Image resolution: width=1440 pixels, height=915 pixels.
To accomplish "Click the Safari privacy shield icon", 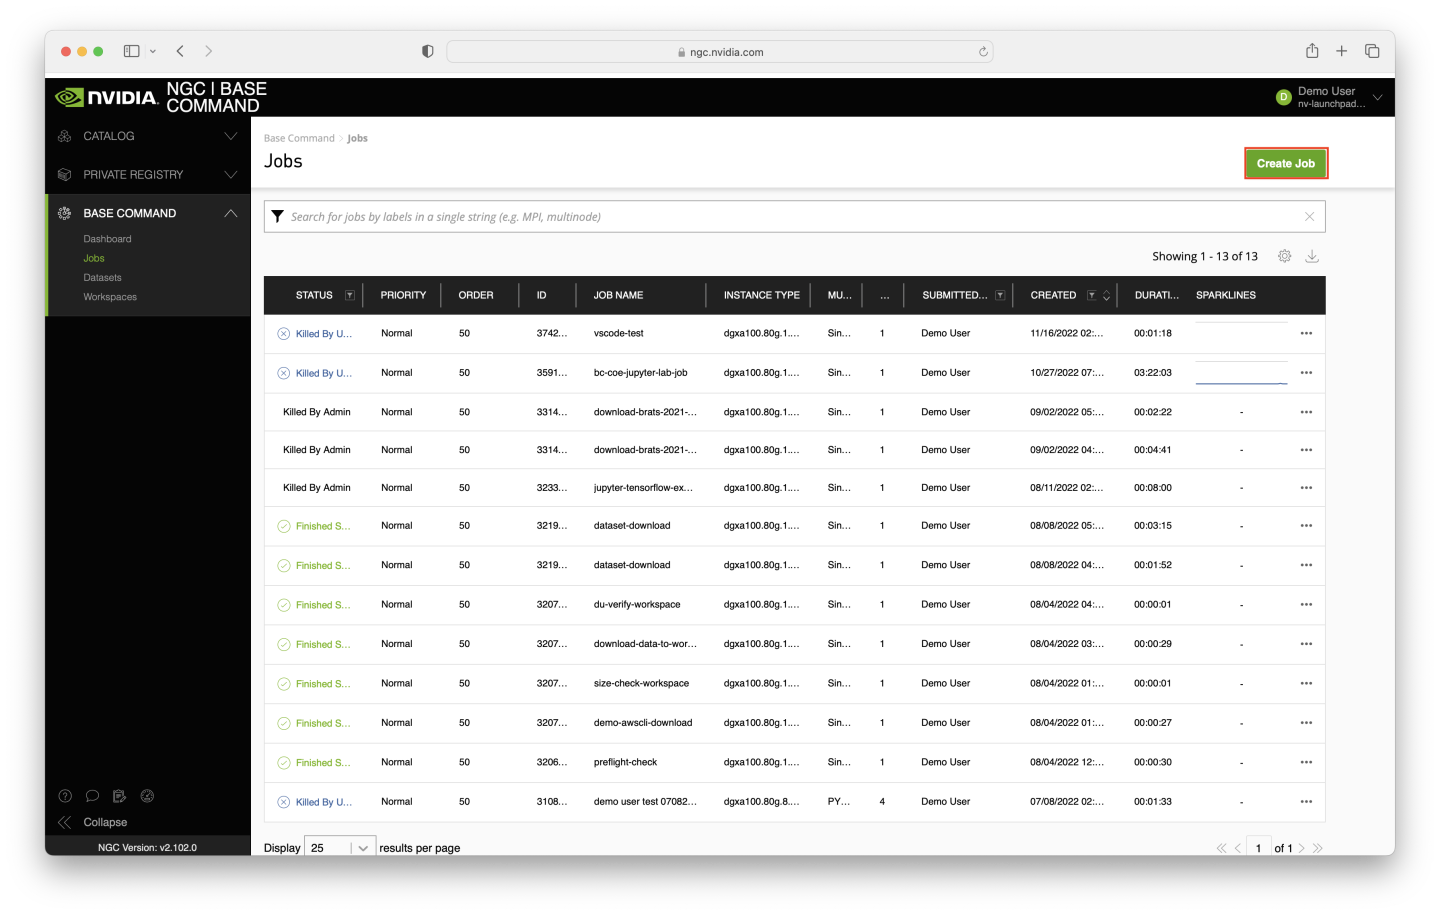I will [428, 52].
